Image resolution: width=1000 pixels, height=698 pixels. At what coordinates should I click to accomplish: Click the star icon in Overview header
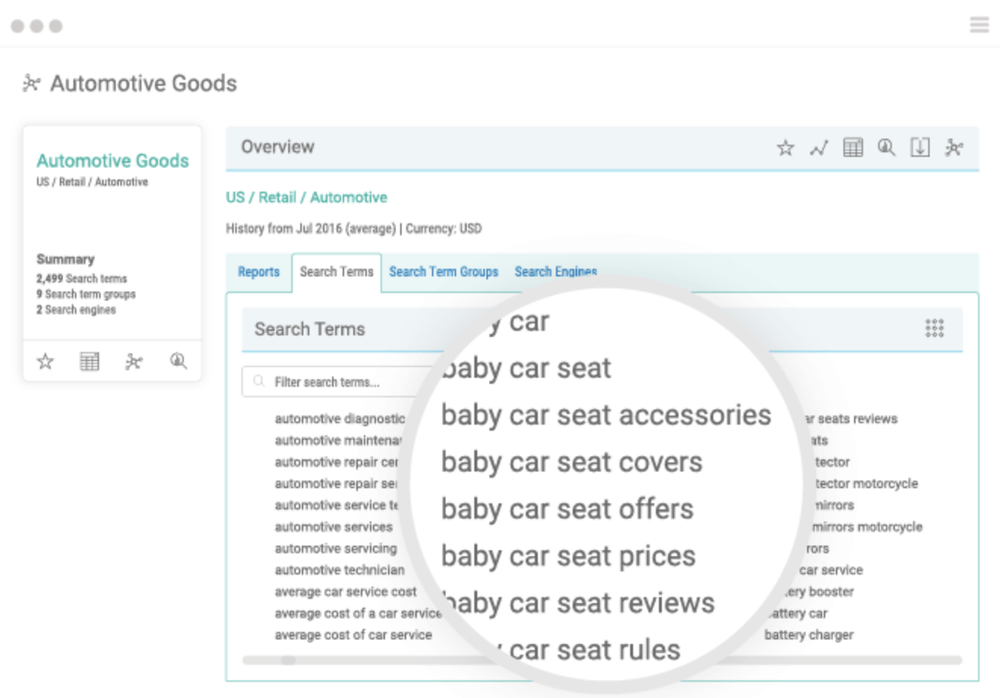click(x=785, y=148)
